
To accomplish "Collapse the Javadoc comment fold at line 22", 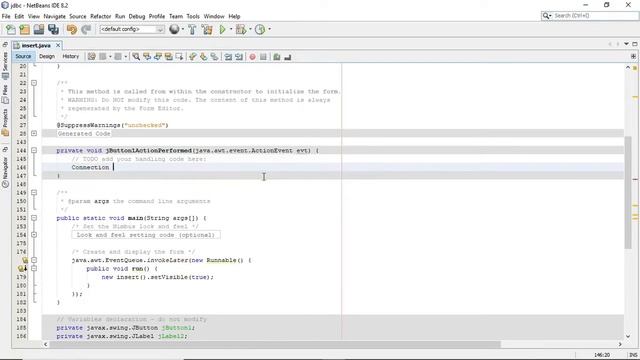I will [34, 83].
